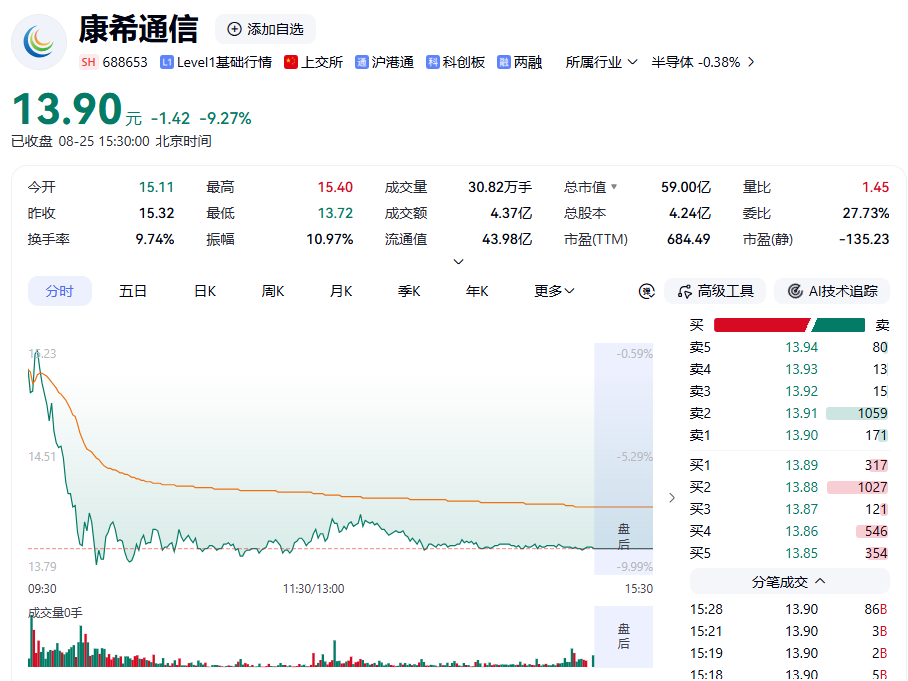This screenshot has width=908, height=681.
Task: Click 卖2 price 13.91
Action: [801, 413]
